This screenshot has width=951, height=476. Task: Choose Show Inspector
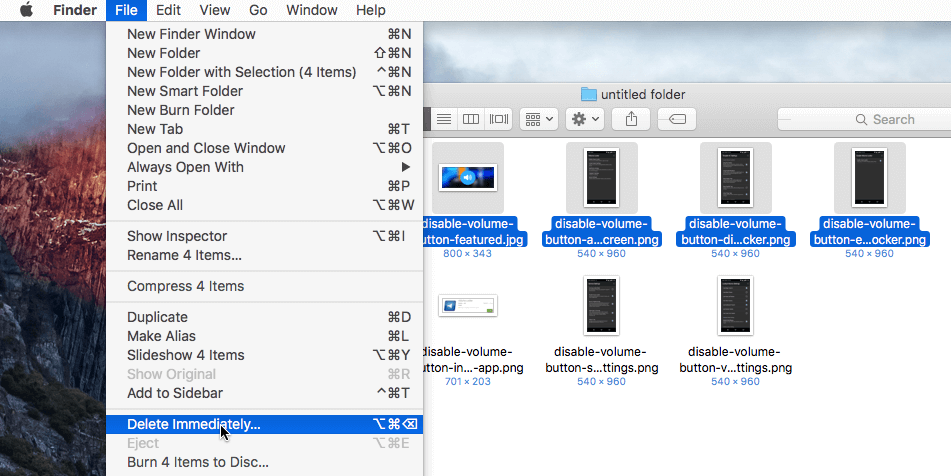pyautogui.click(x=264, y=236)
